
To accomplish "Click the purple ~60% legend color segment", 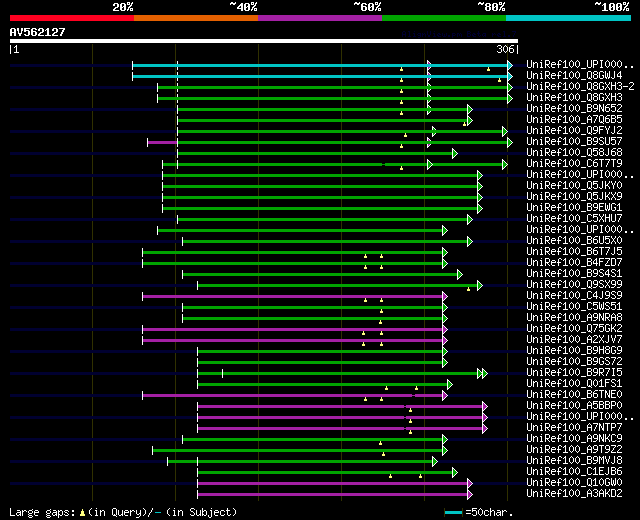I will coord(320,18).
